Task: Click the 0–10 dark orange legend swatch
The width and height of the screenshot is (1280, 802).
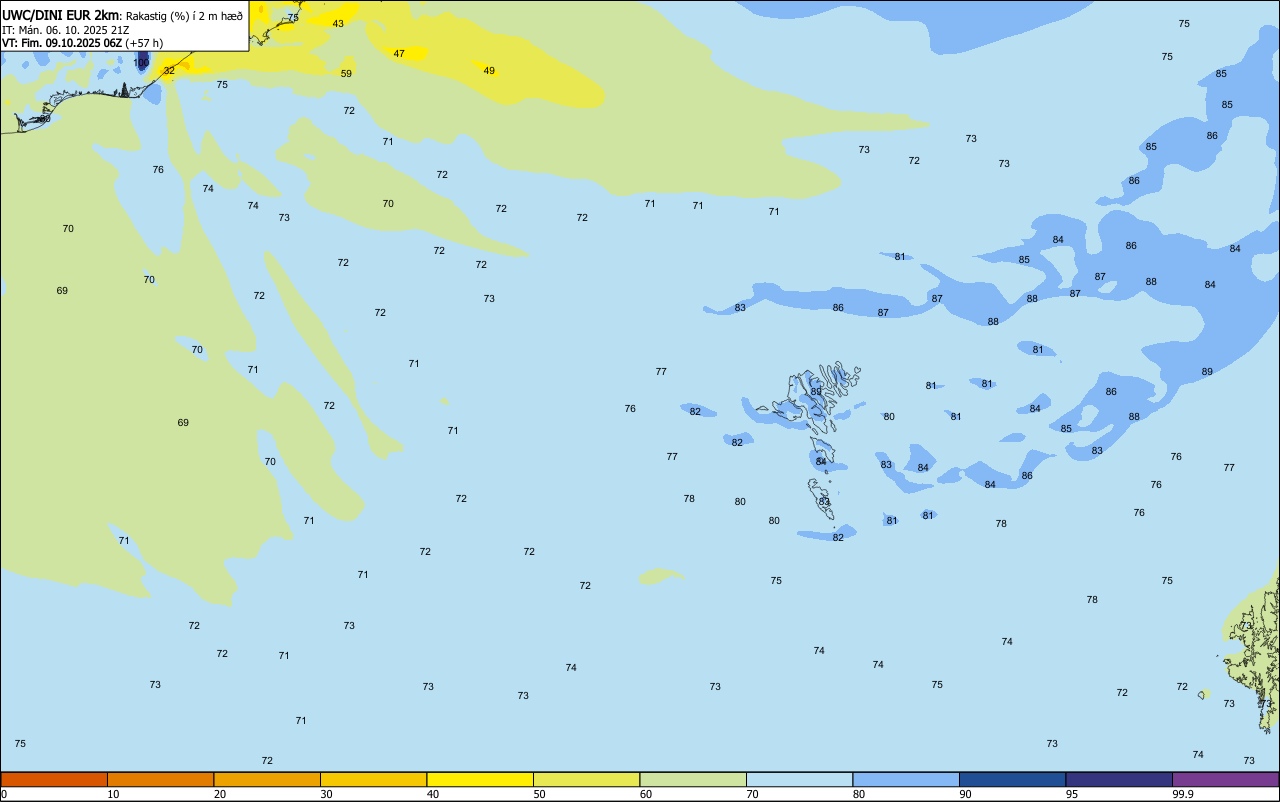Action: point(54,779)
